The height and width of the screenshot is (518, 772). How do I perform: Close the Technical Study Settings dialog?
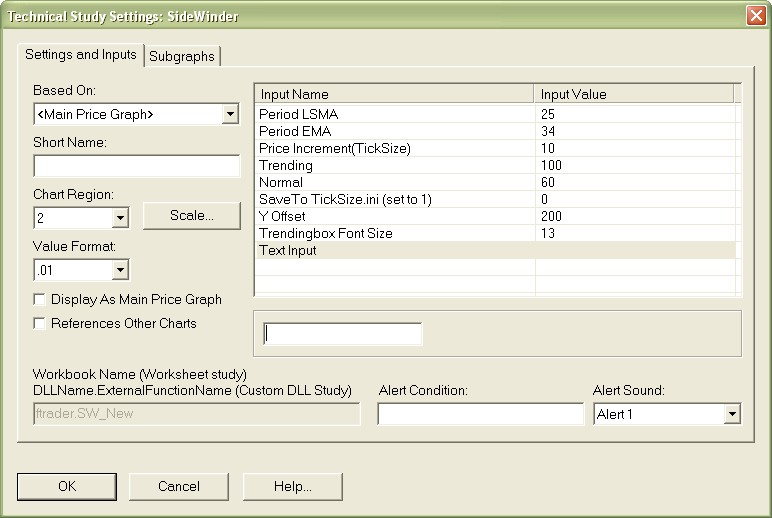pos(755,16)
